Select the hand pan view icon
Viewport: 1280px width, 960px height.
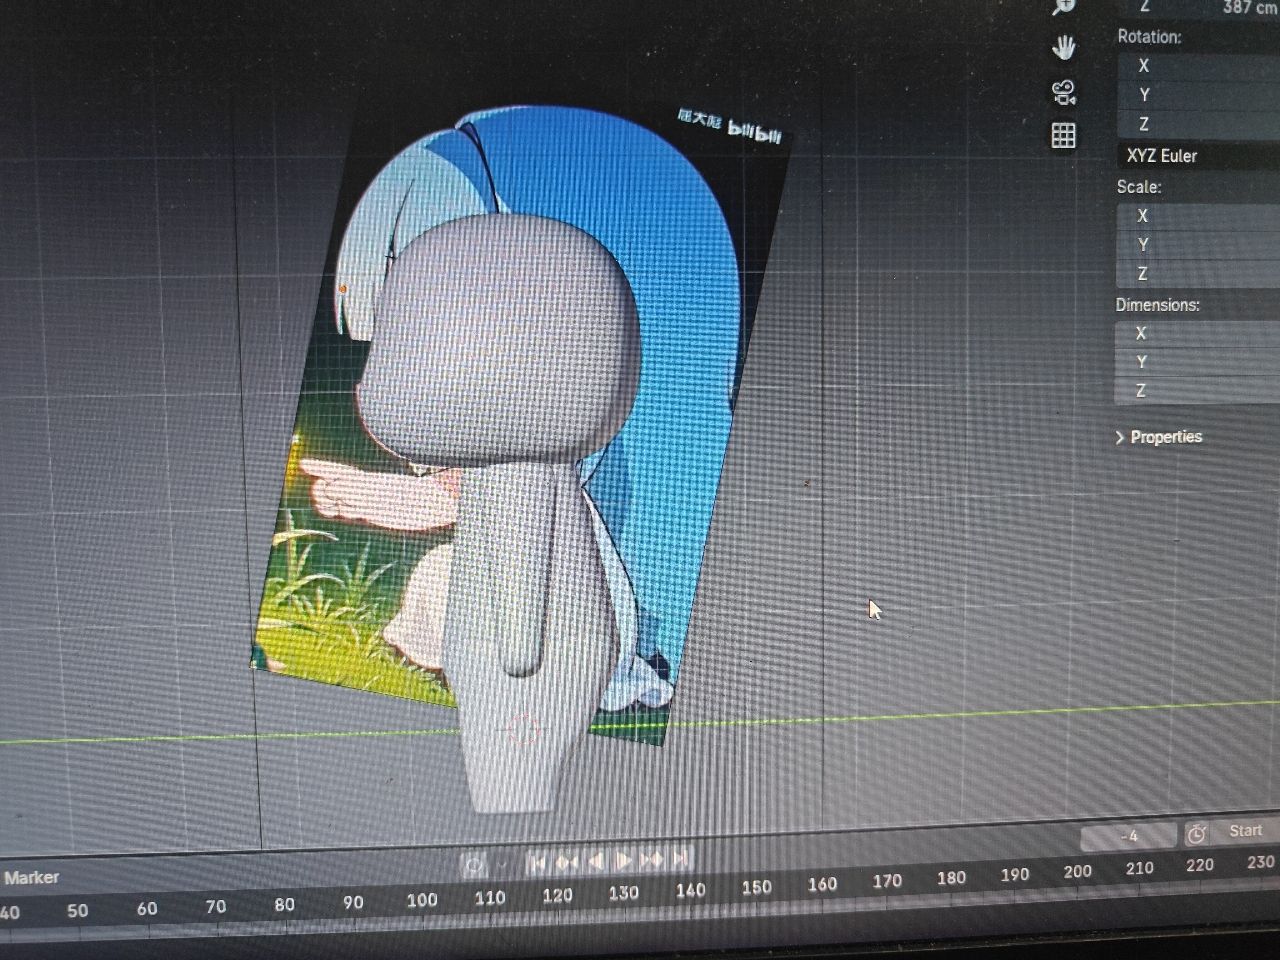1064,47
